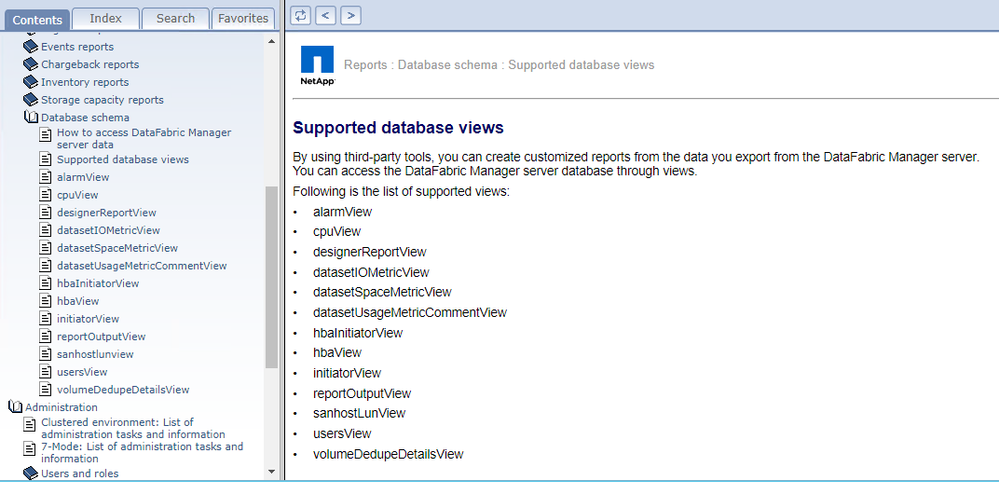
Task: Open alarmView topic in contents tree
Action: 83,177
